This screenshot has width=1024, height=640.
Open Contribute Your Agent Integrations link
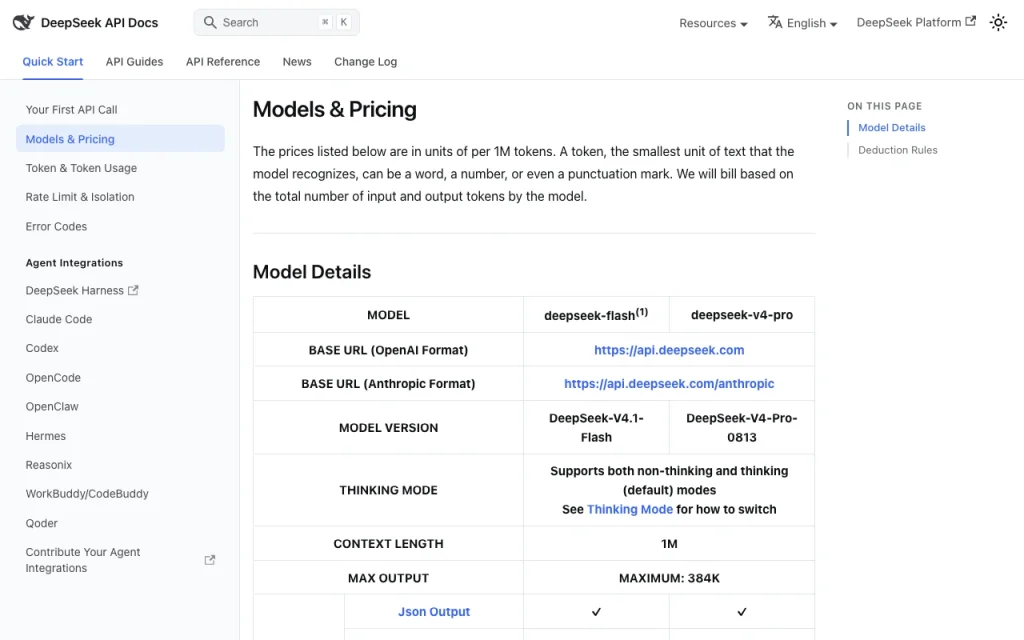[120, 560]
